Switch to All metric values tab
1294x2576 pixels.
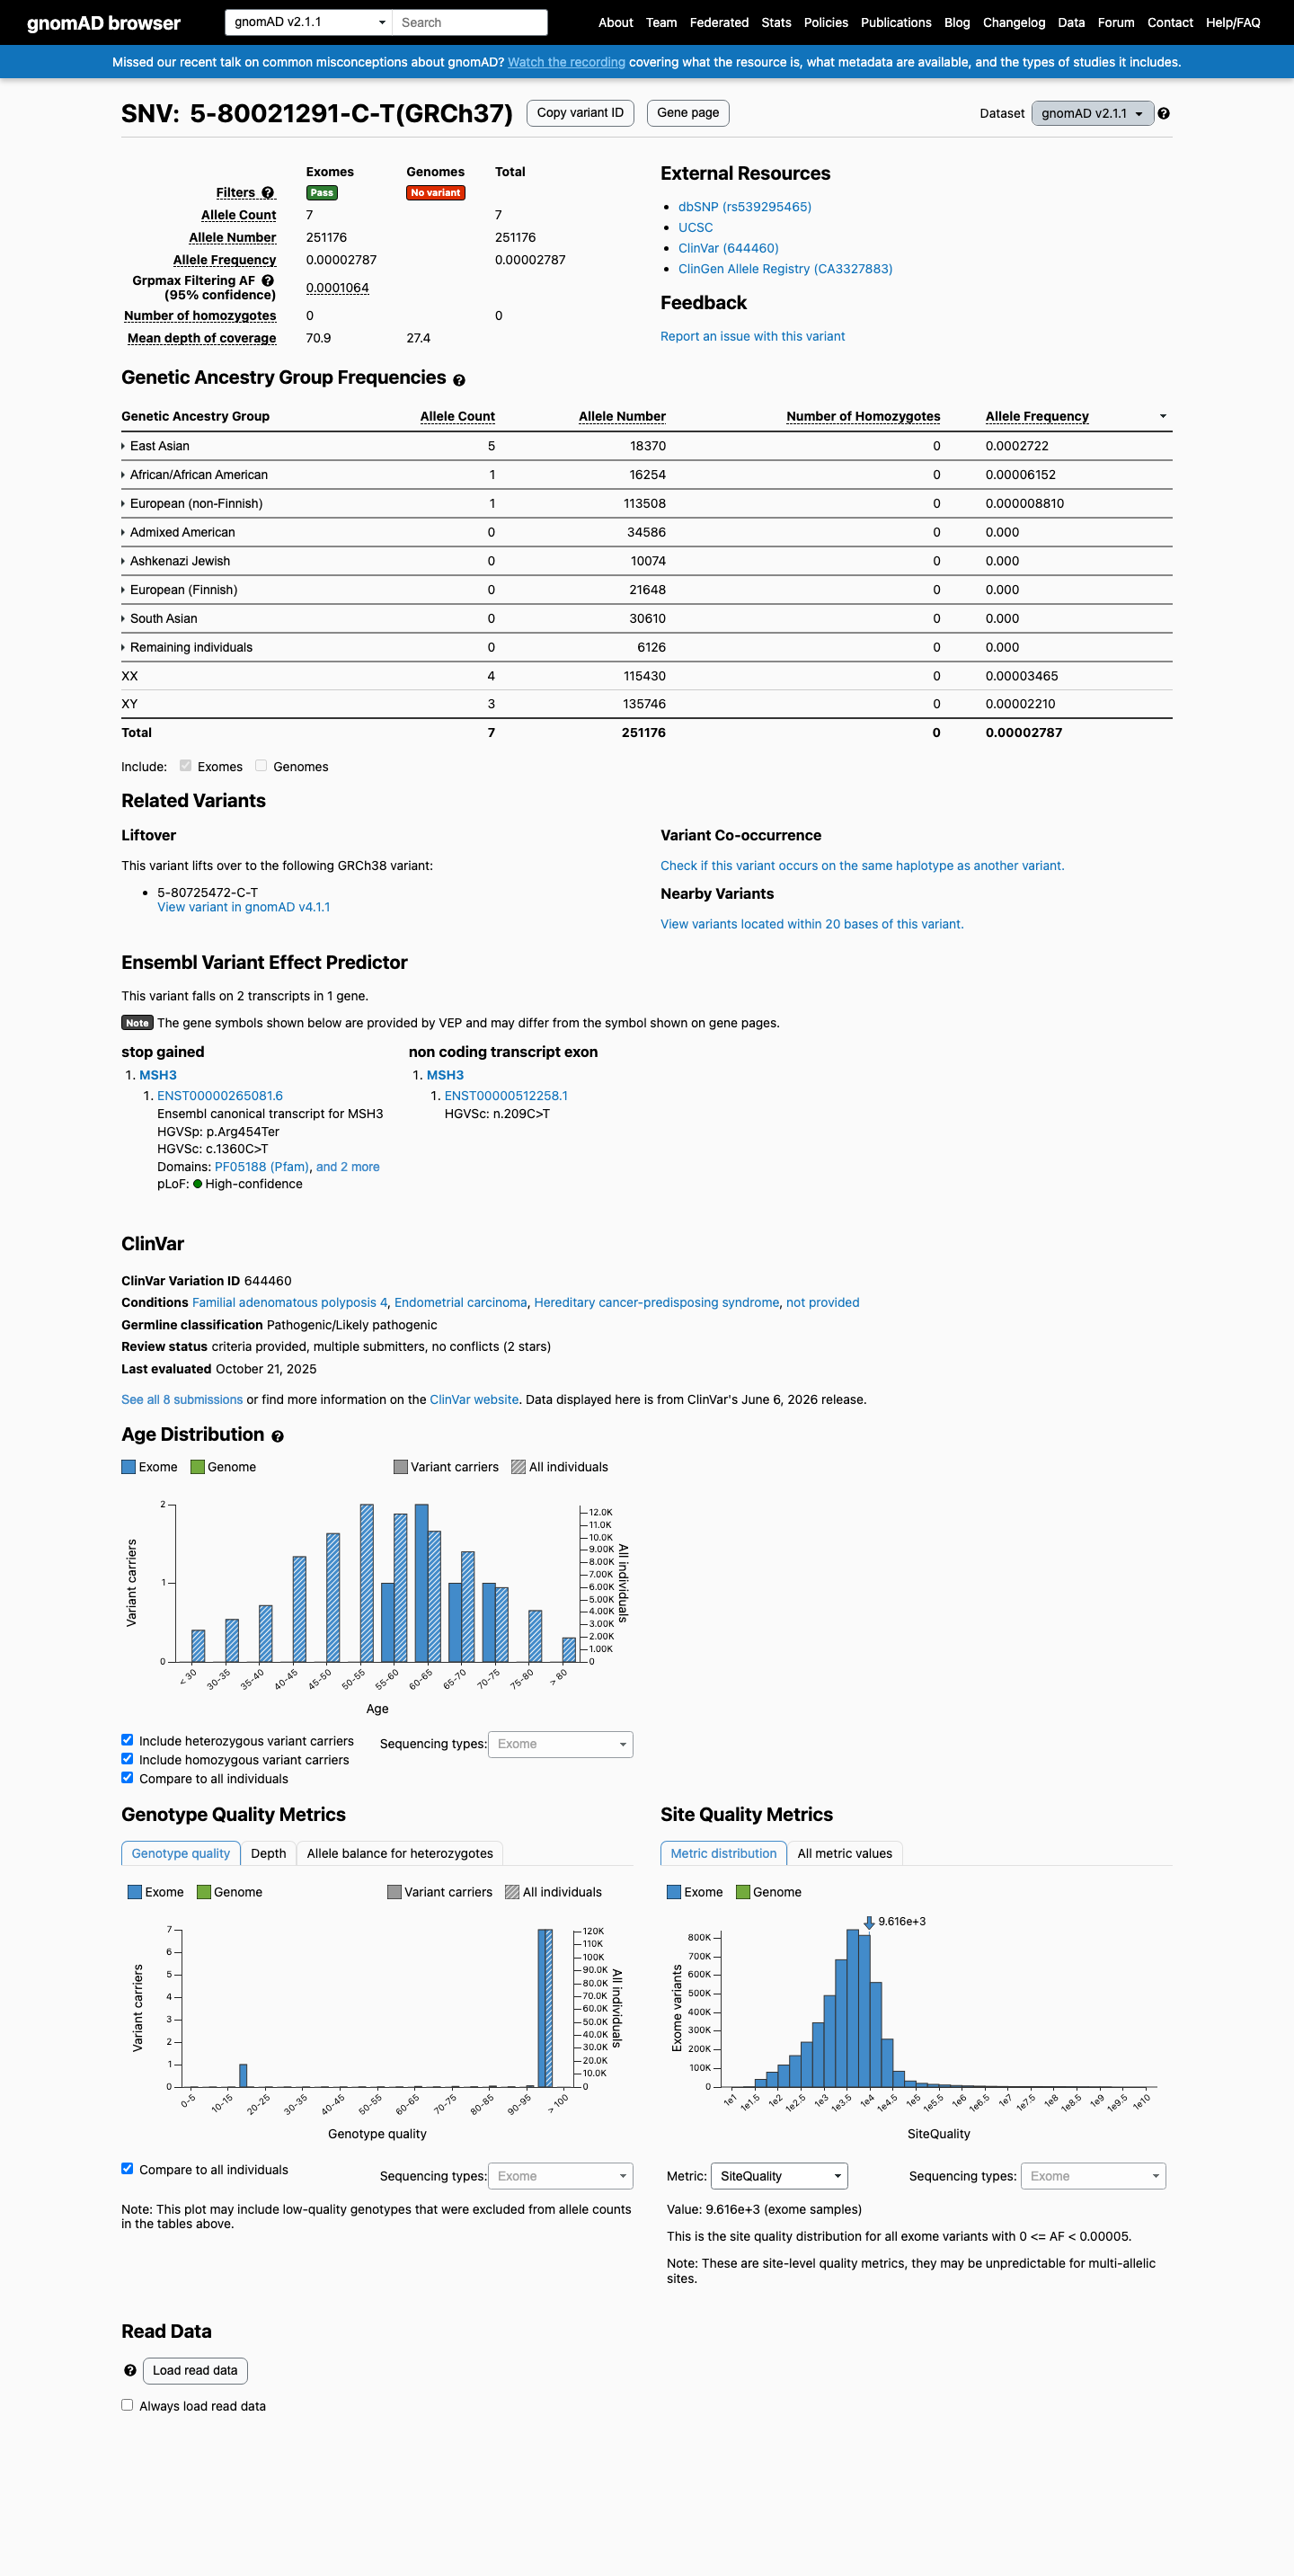[845, 1854]
